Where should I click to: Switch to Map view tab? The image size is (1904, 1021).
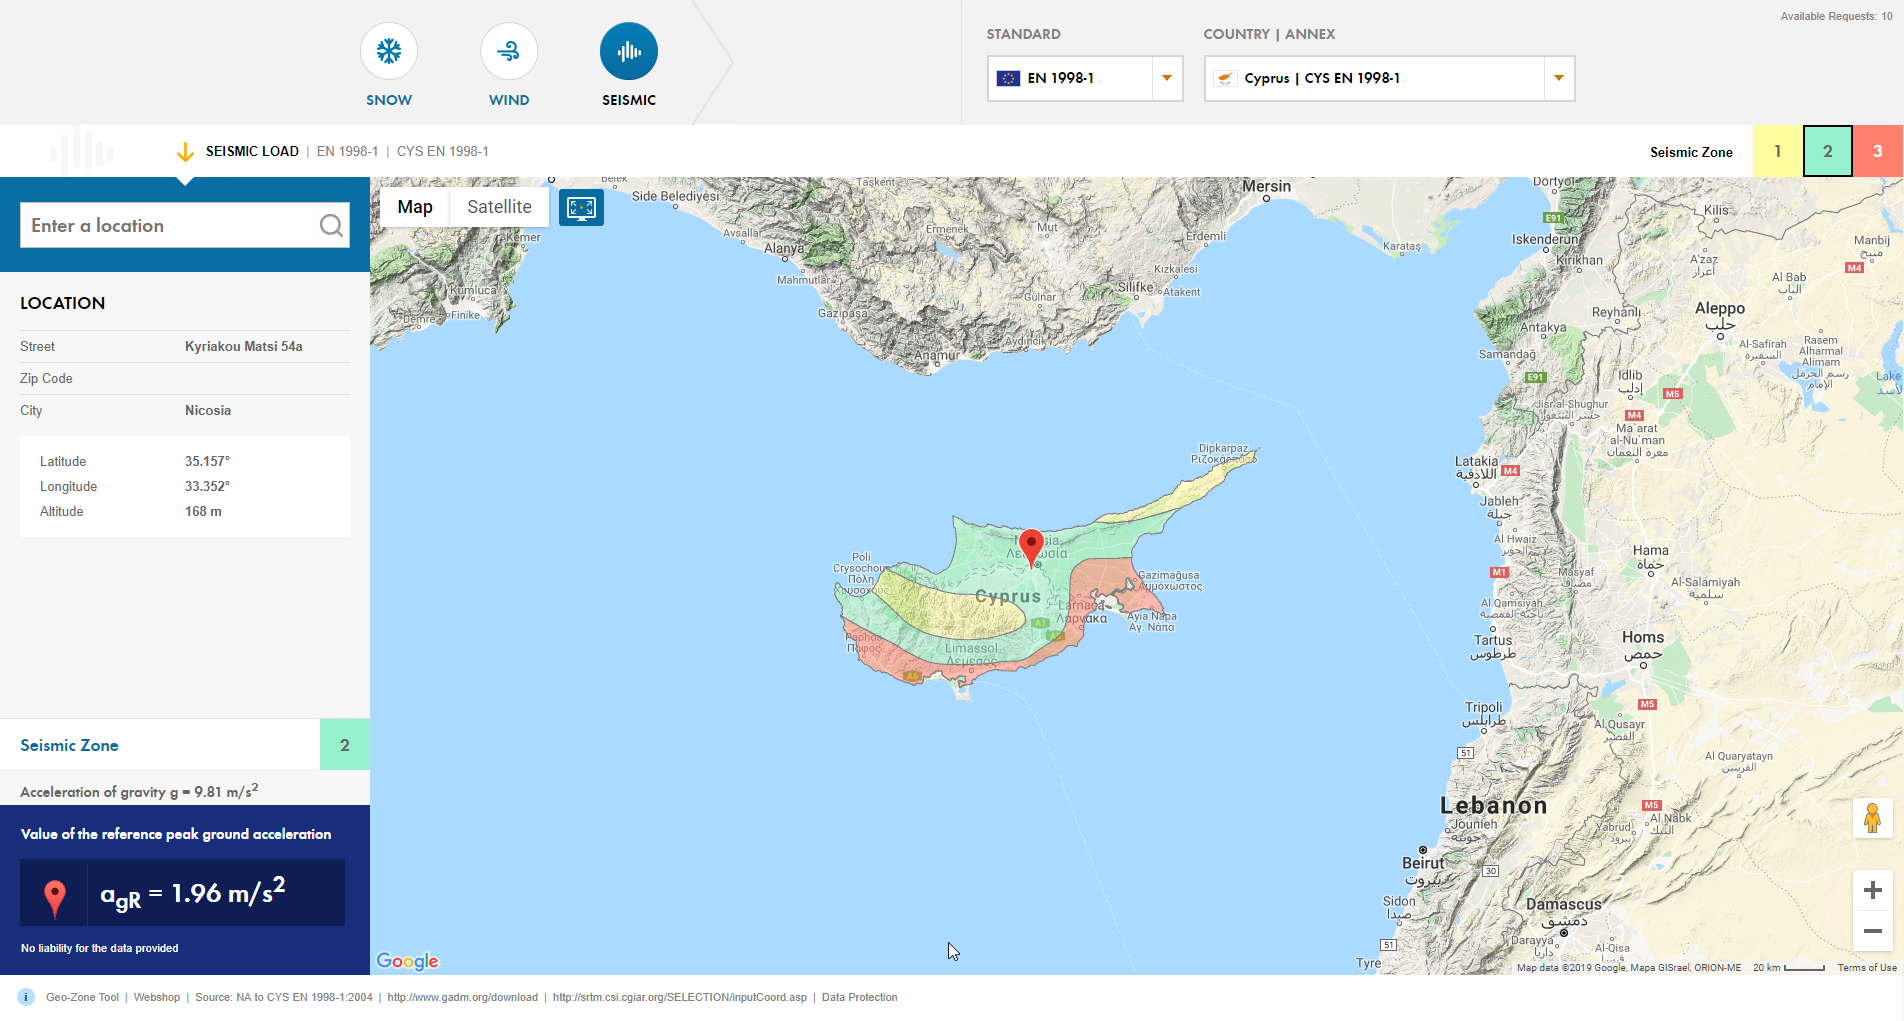[x=414, y=207]
